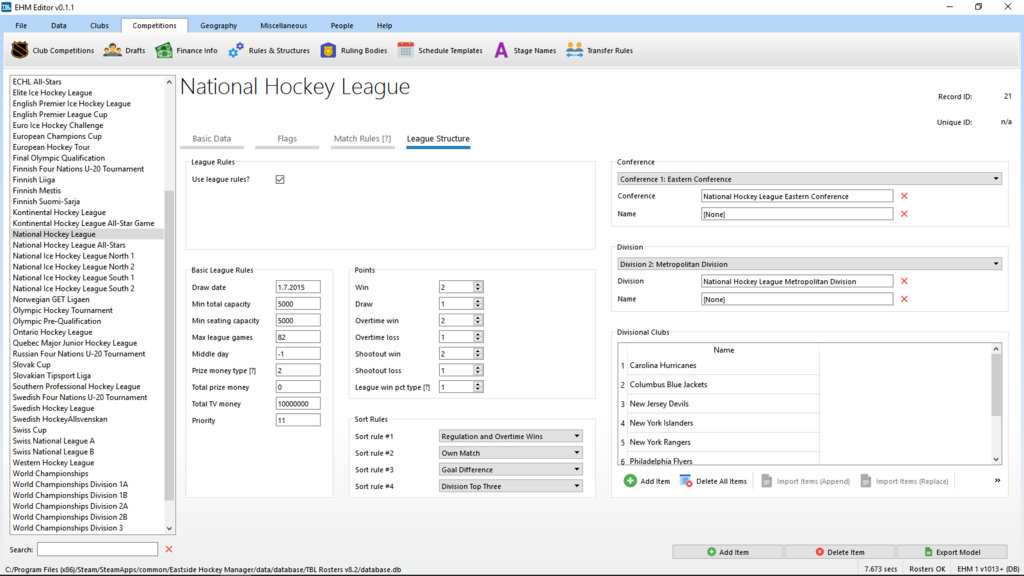This screenshot has height=576, width=1024.
Task: Click Import Items (Replace)
Action: [x=905, y=481]
